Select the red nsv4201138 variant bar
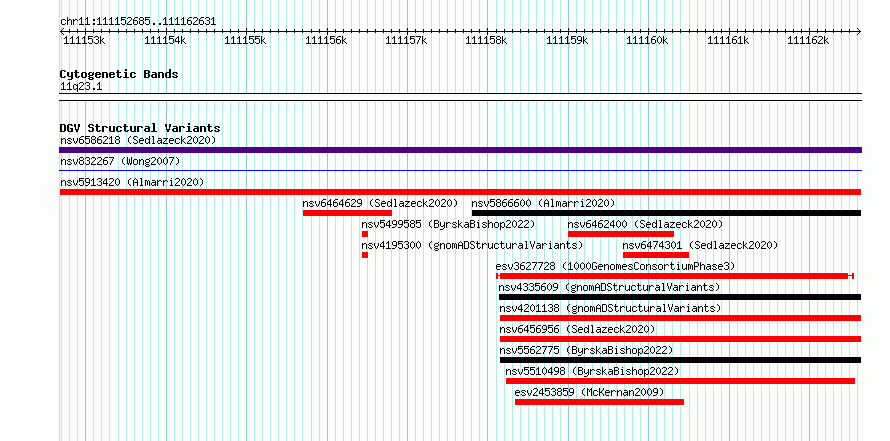The image size is (890, 441). pos(681,318)
